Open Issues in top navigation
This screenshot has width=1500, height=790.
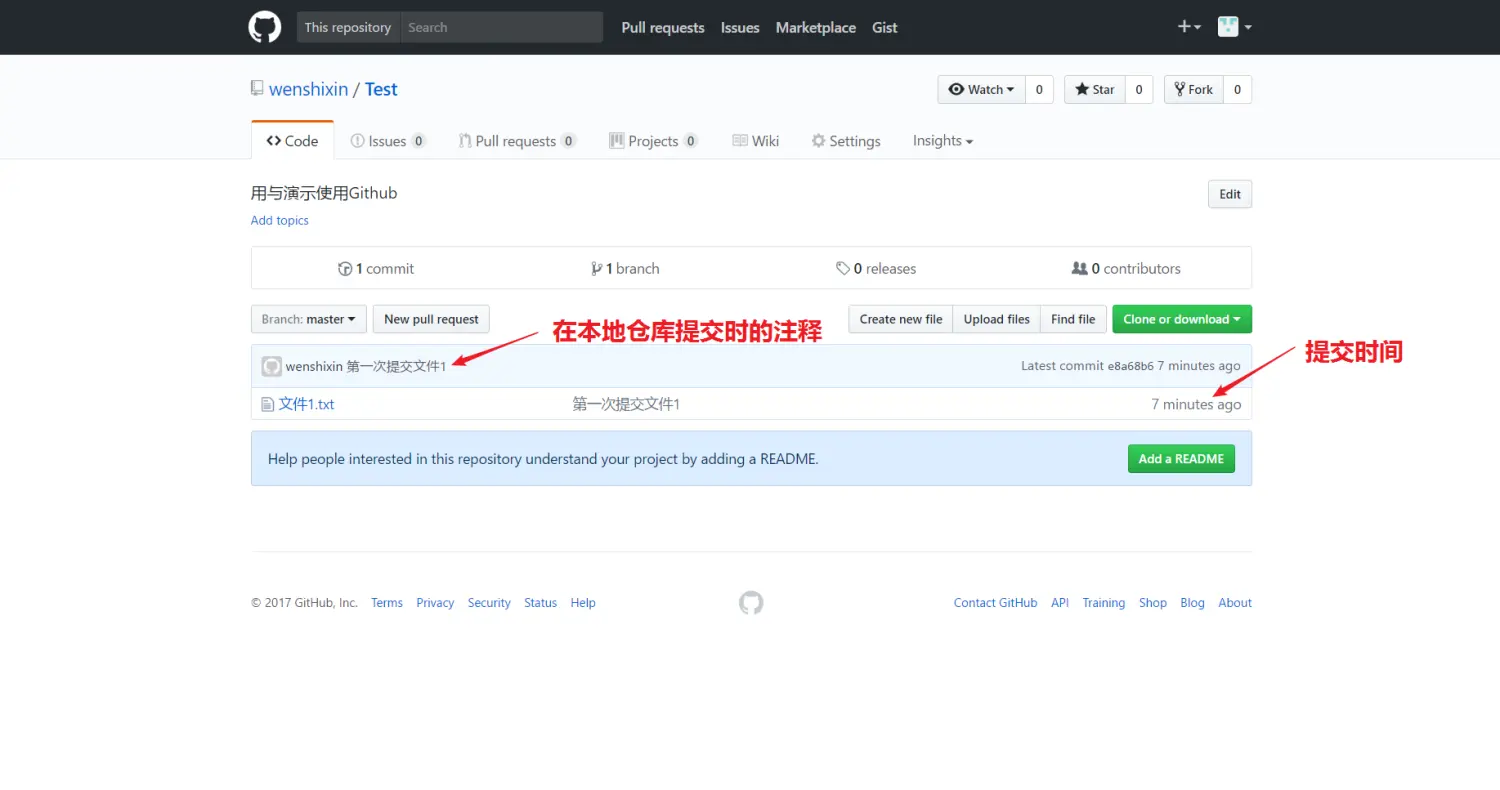coord(740,28)
